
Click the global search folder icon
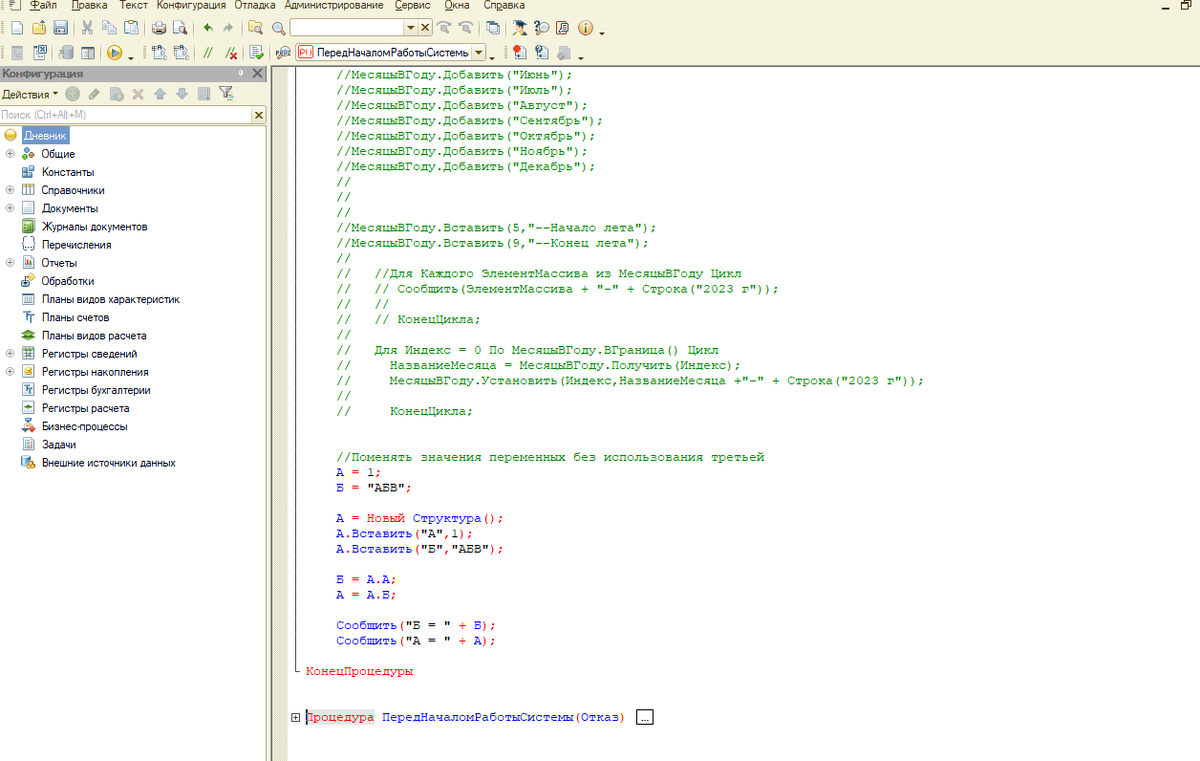click(255, 28)
